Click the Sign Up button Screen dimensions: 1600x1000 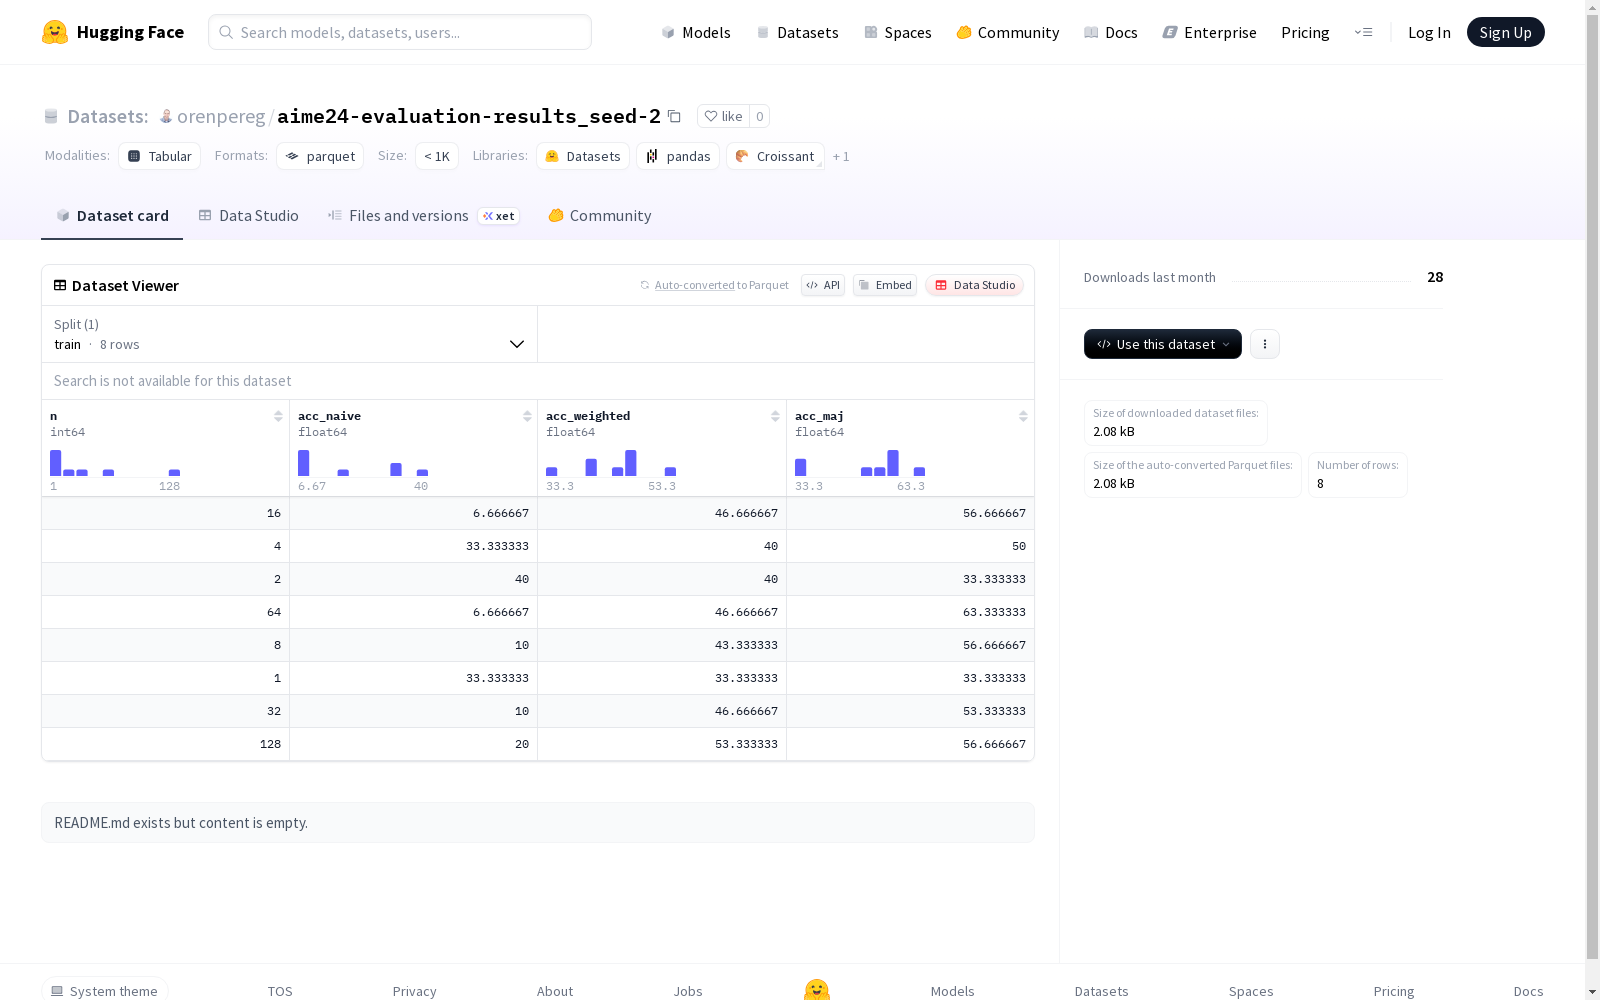click(x=1506, y=32)
